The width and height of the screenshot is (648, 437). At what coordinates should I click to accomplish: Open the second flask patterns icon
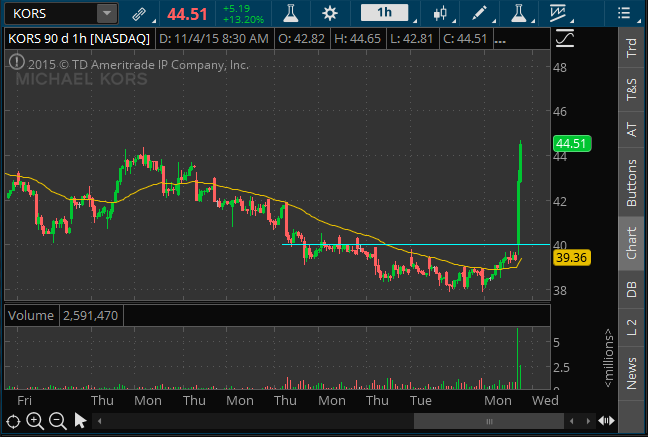519,14
